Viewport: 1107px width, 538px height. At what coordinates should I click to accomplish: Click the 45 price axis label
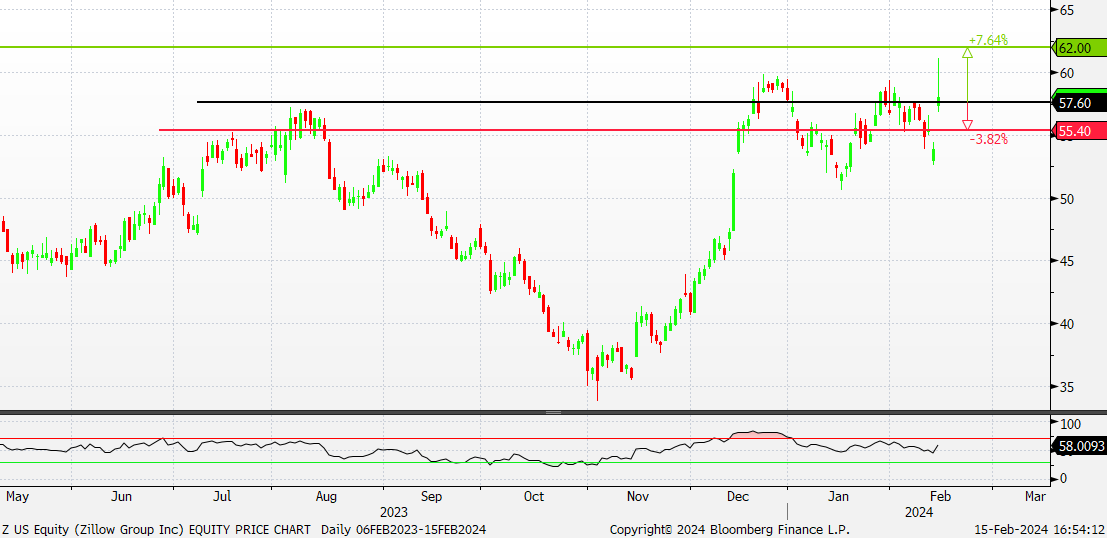click(1067, 261)
